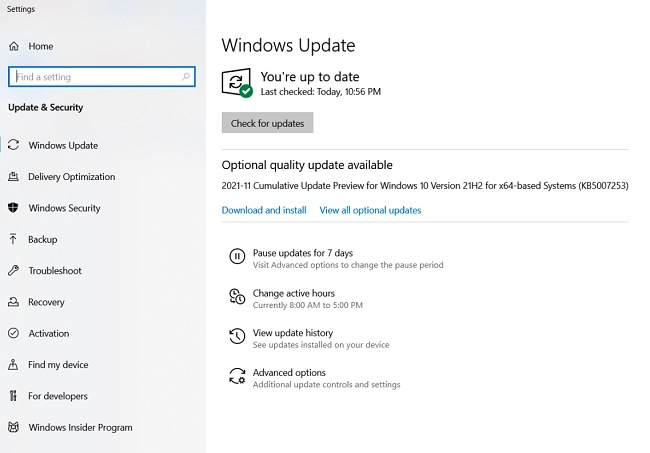Open the Backup settings page
This screenshot has height=453, width=650.
[x=43, y=239]
